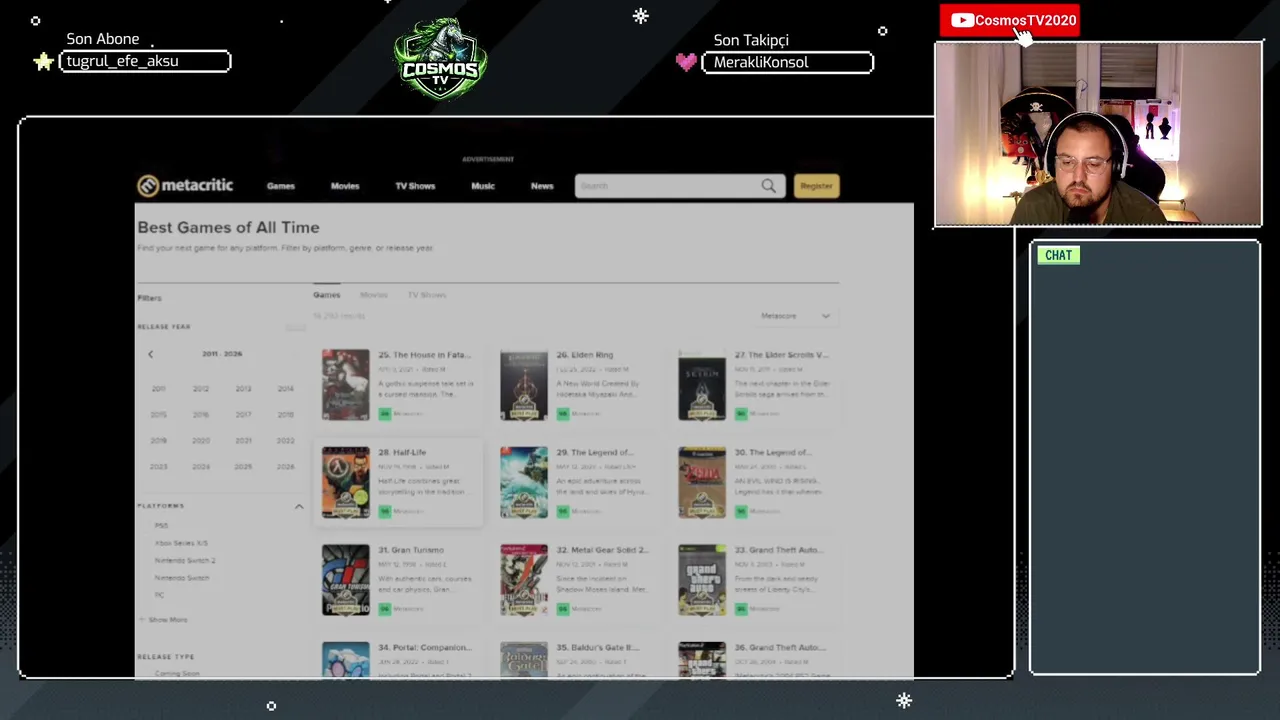The width and height of the screenshot is (1280, 720).
Task: Open cover art for game number 29
Action: coord(524,482)
